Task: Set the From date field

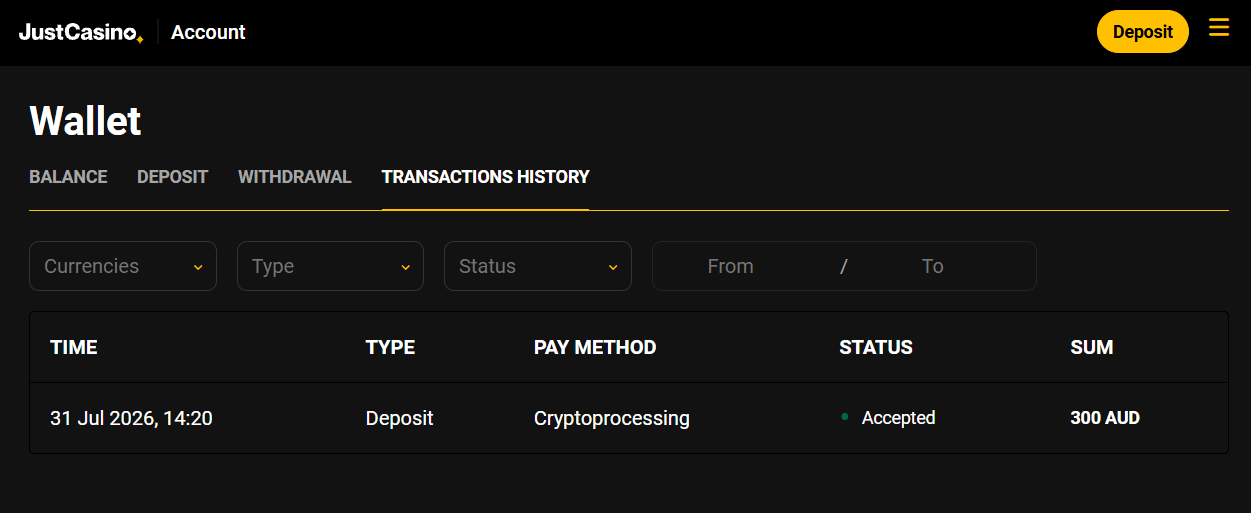Action: click(x=731, y=266)
